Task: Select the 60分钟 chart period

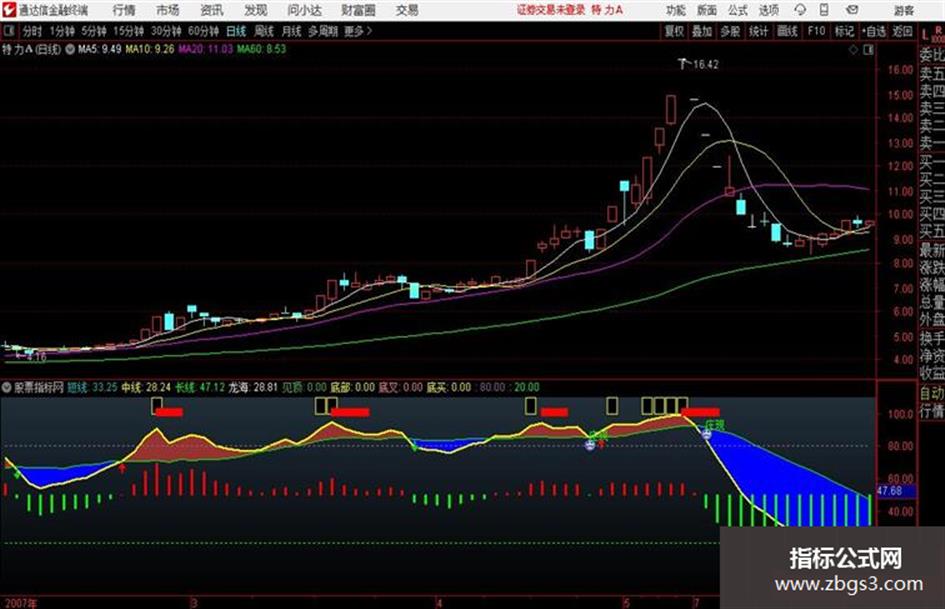Action: [x=203, y=31]
